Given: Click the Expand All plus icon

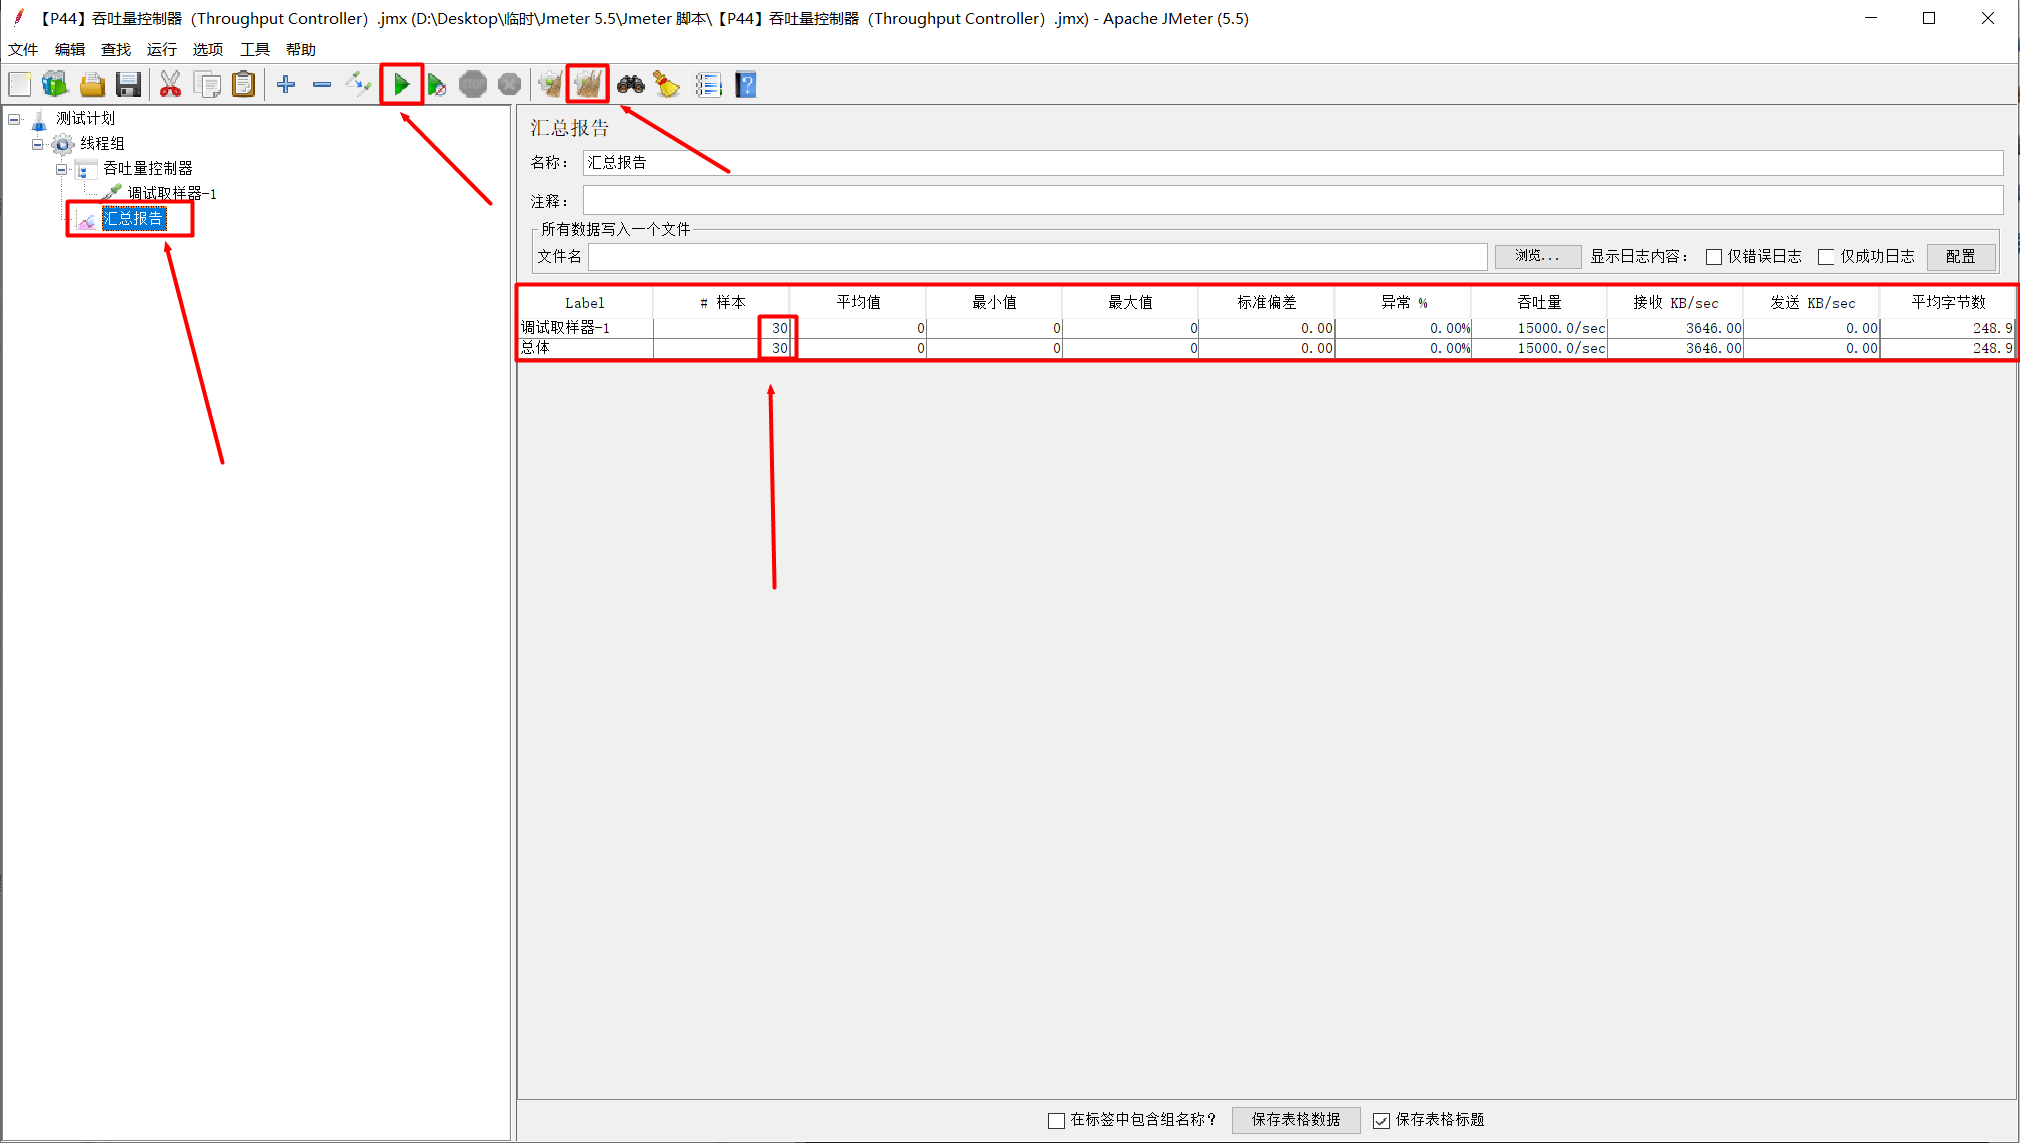Looking at the screenshot, I should pos(286,85).
